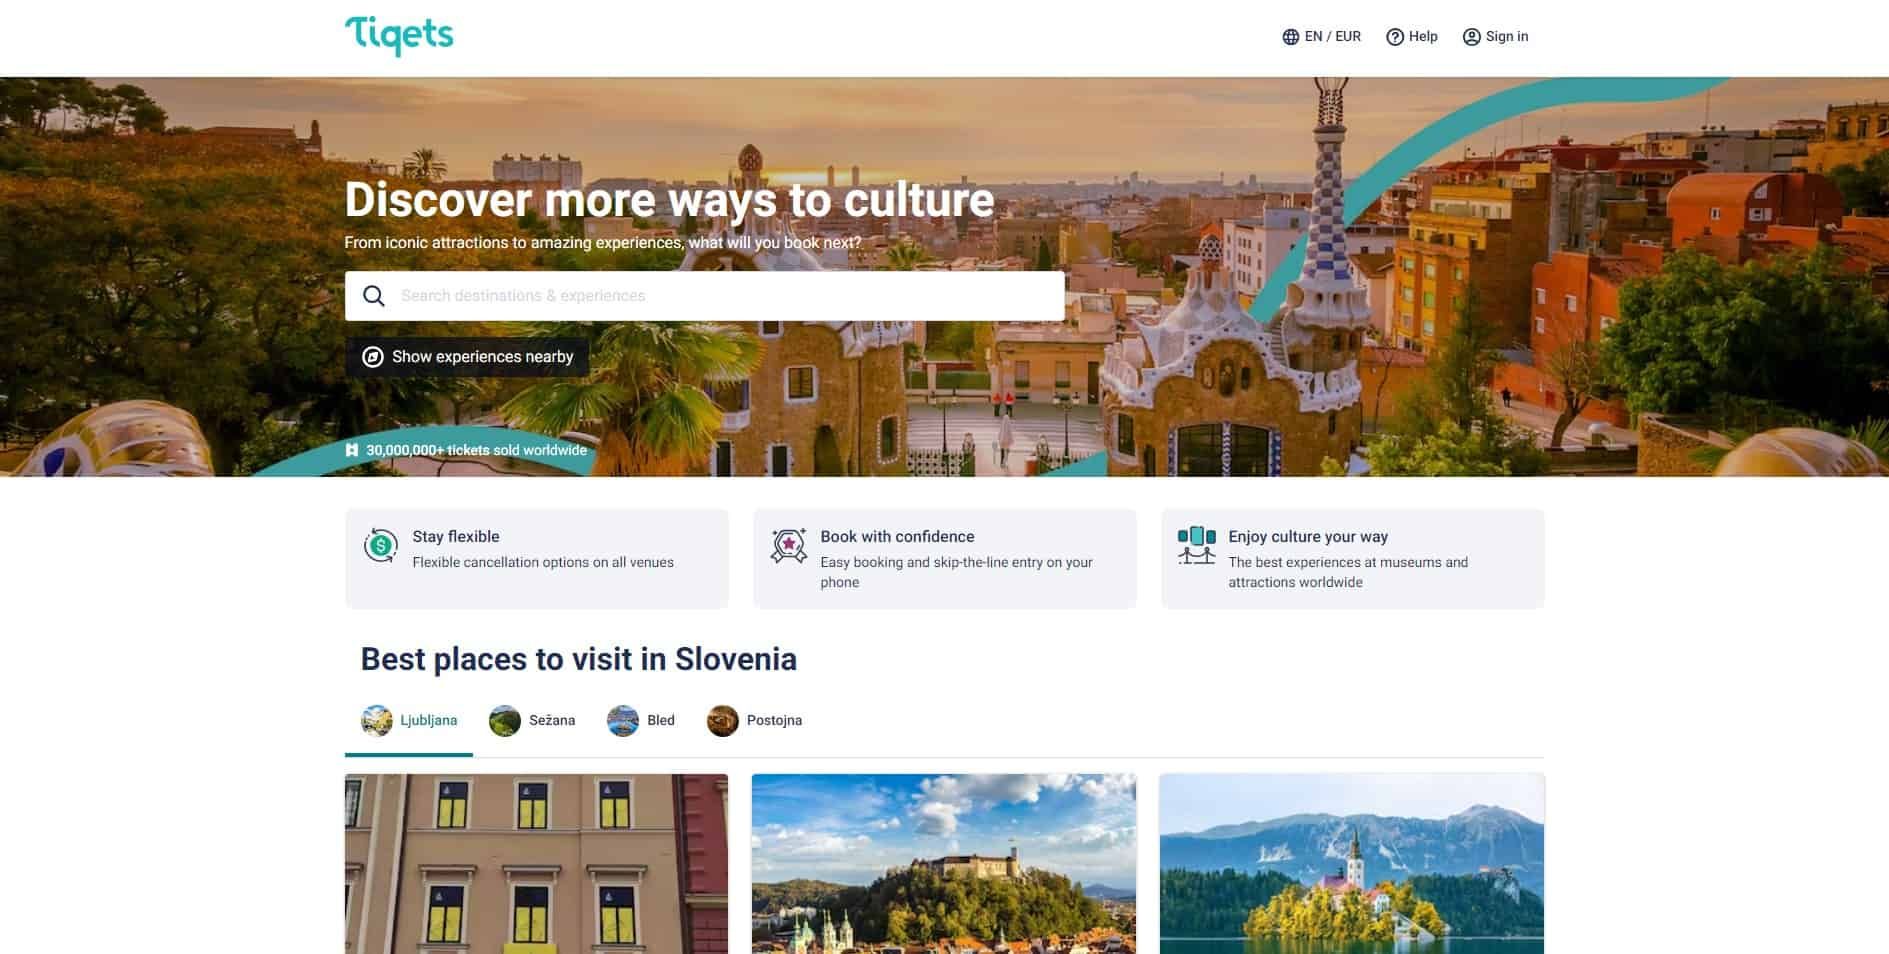Open the Lake Bled island photo card
This screenshot has width=1889, height=954.
tap(1352, 864)
